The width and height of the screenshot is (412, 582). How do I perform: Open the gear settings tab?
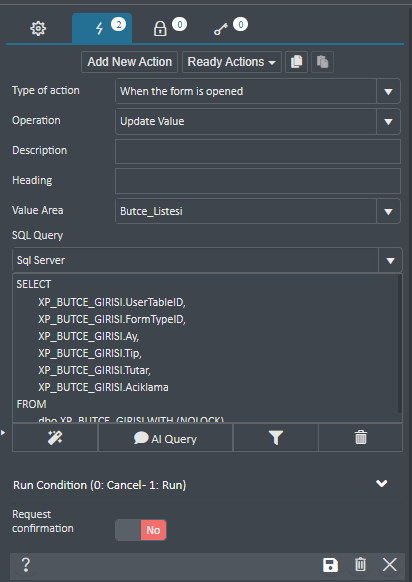[38, 29]
